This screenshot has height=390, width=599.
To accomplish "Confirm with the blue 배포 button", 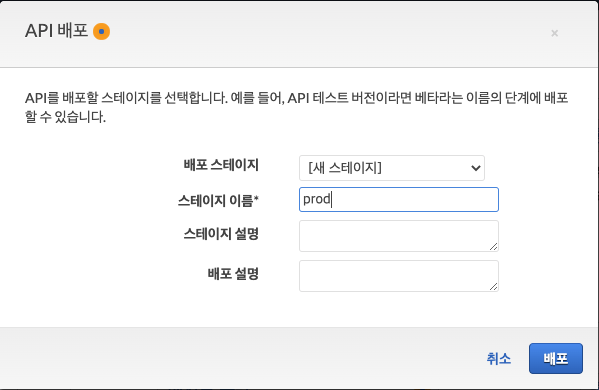I will 556,358.
